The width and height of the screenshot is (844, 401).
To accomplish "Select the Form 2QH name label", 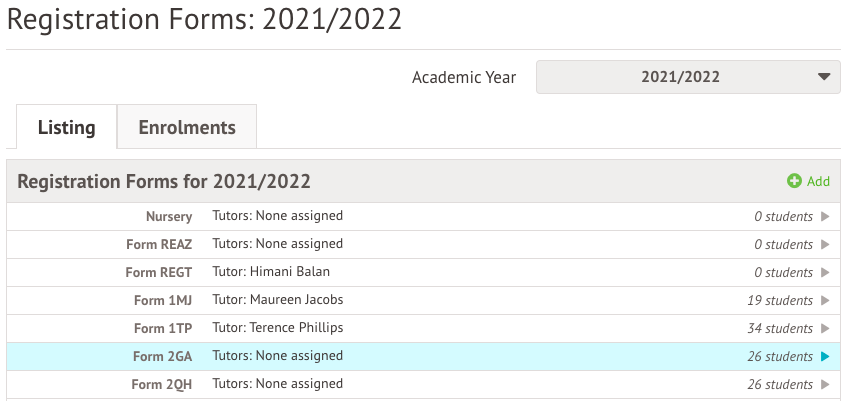I will [x=162, y=384].
